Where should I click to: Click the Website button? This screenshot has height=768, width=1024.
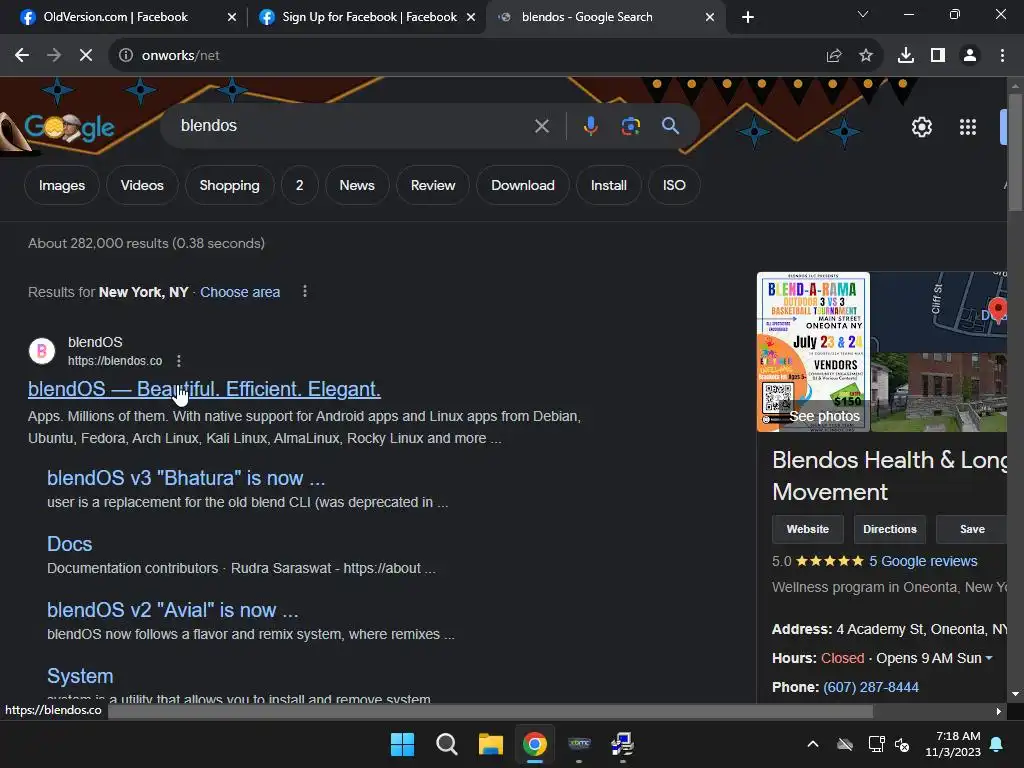[x=807, y=529]
